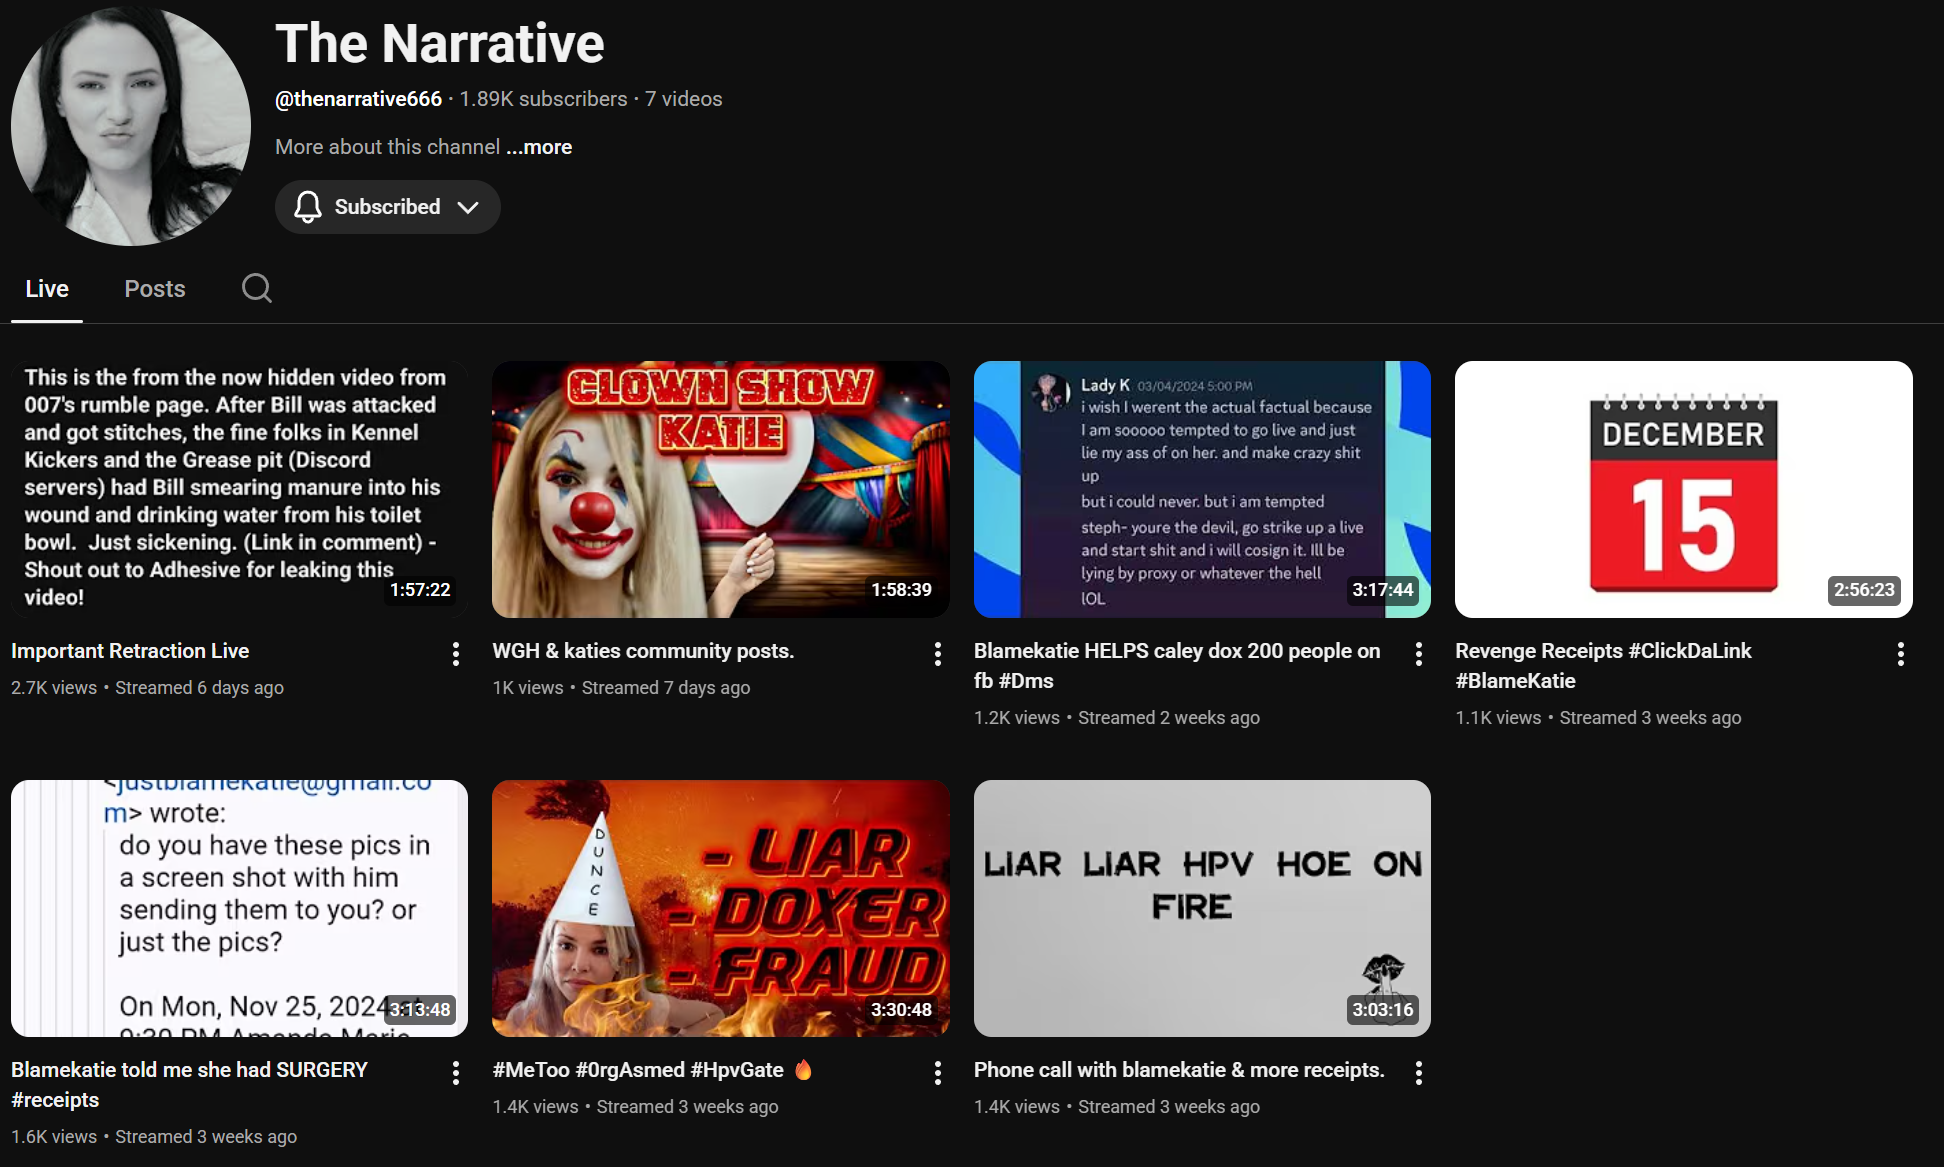Open the Liar Doxer Fraud thumbnail
This screenshot has height=1167, width=1944.
[x=721, y=908]
